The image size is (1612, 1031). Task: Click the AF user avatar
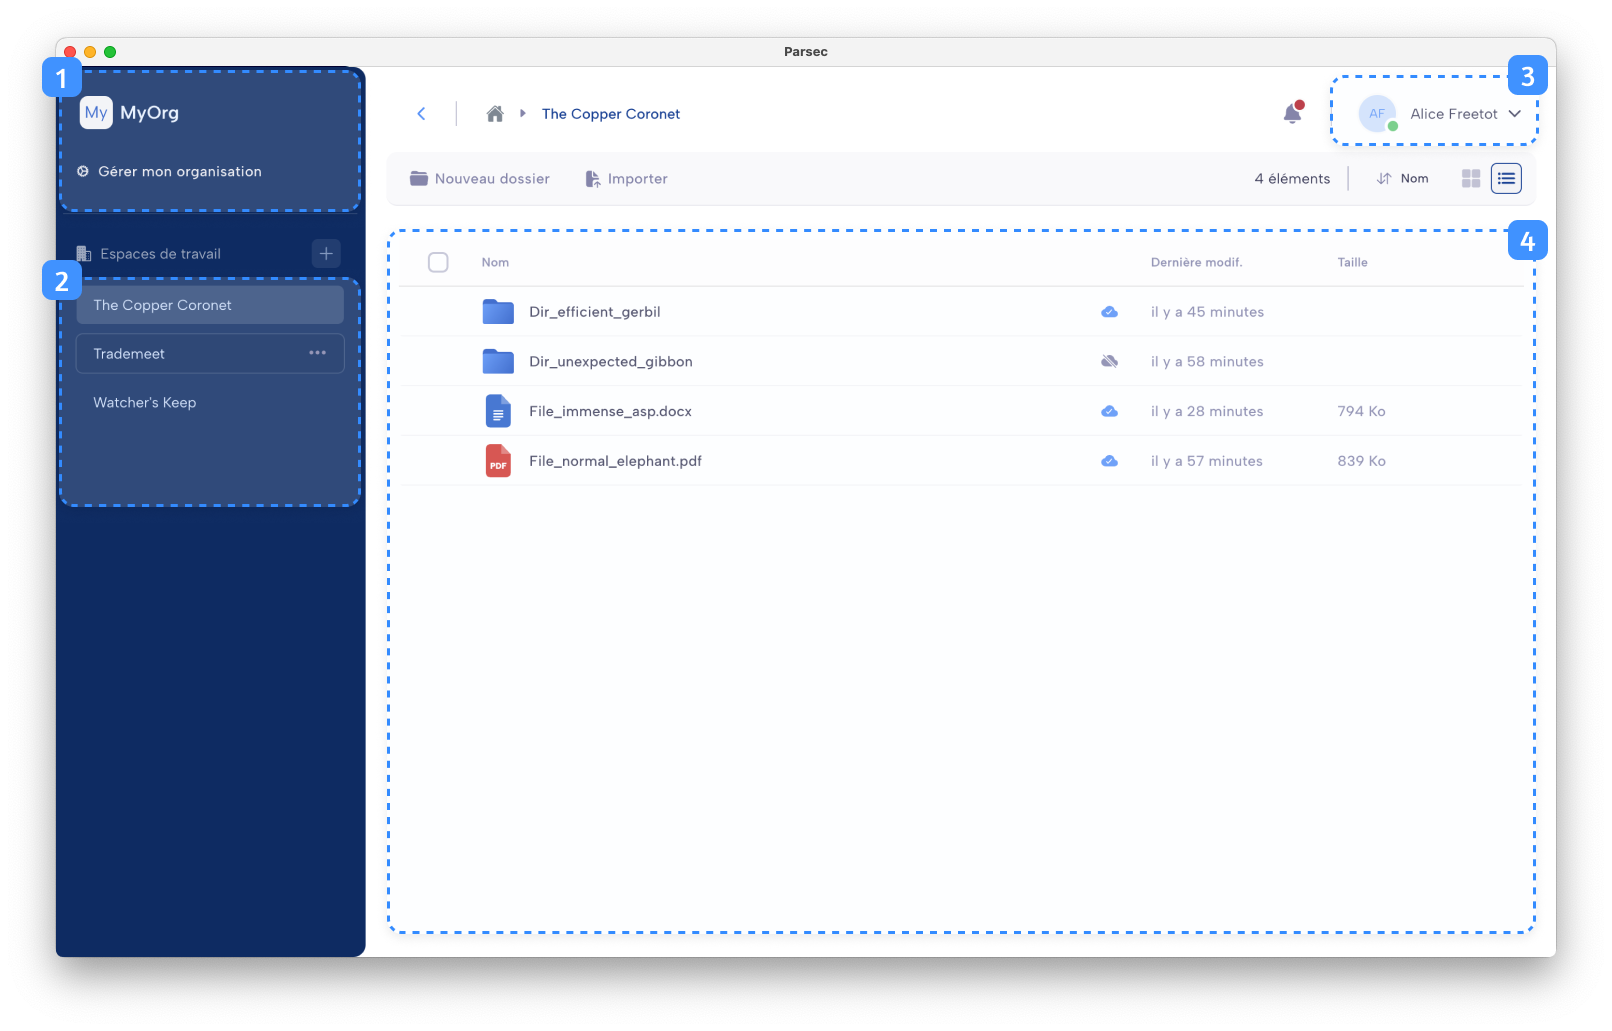tap(1377, 114)
